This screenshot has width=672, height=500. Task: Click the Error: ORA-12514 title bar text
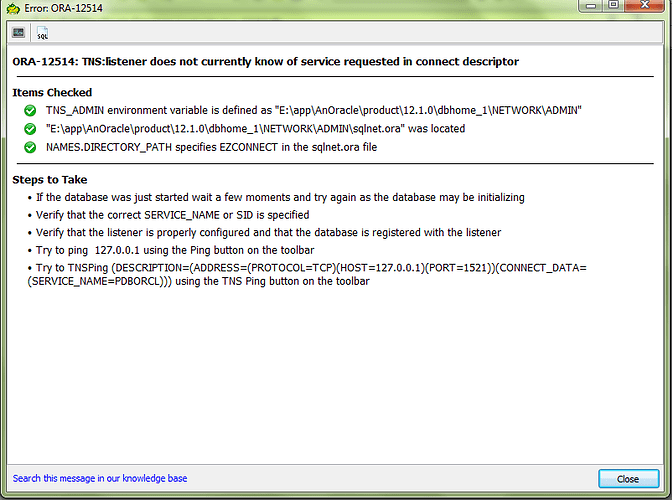[x=70, y=8]
